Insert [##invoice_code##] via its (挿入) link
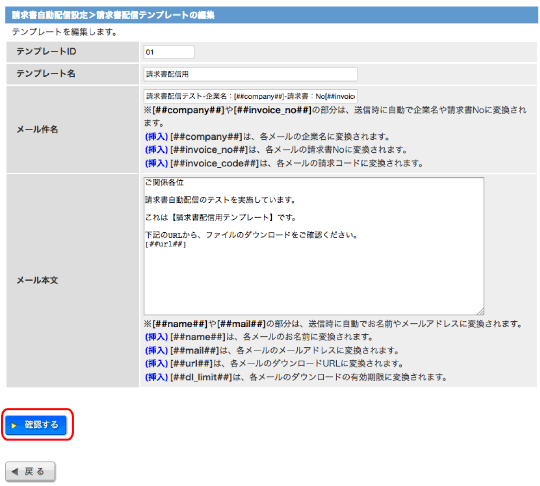 point(156,163)
